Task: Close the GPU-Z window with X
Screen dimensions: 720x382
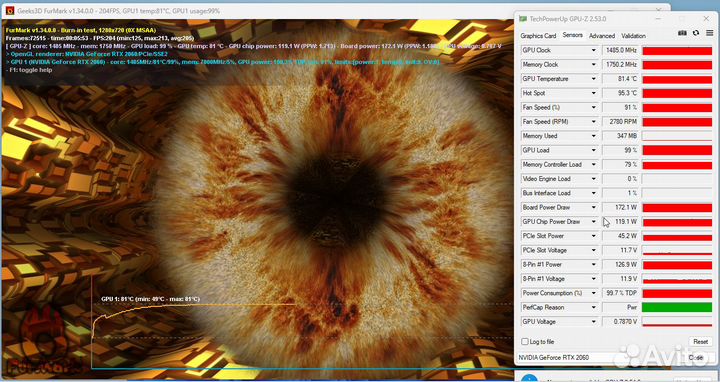Action: tap(706, 19)
